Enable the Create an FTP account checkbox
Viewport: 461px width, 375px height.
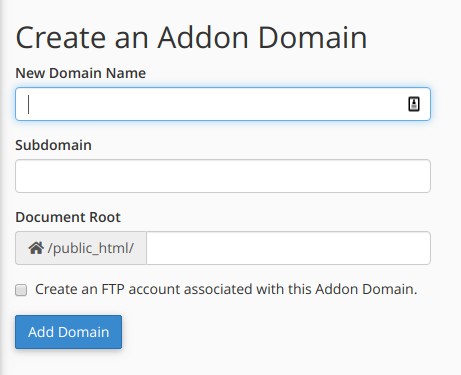(21, 290)
